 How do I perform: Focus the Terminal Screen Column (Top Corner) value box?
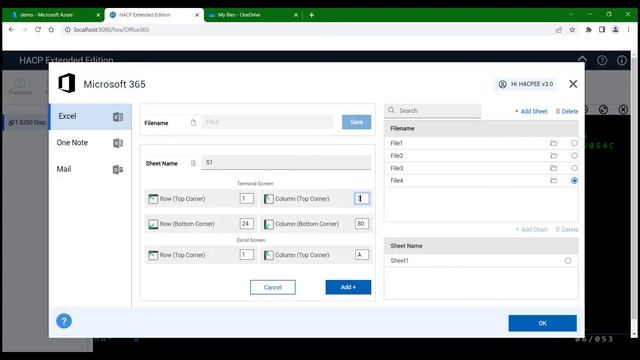362,199
